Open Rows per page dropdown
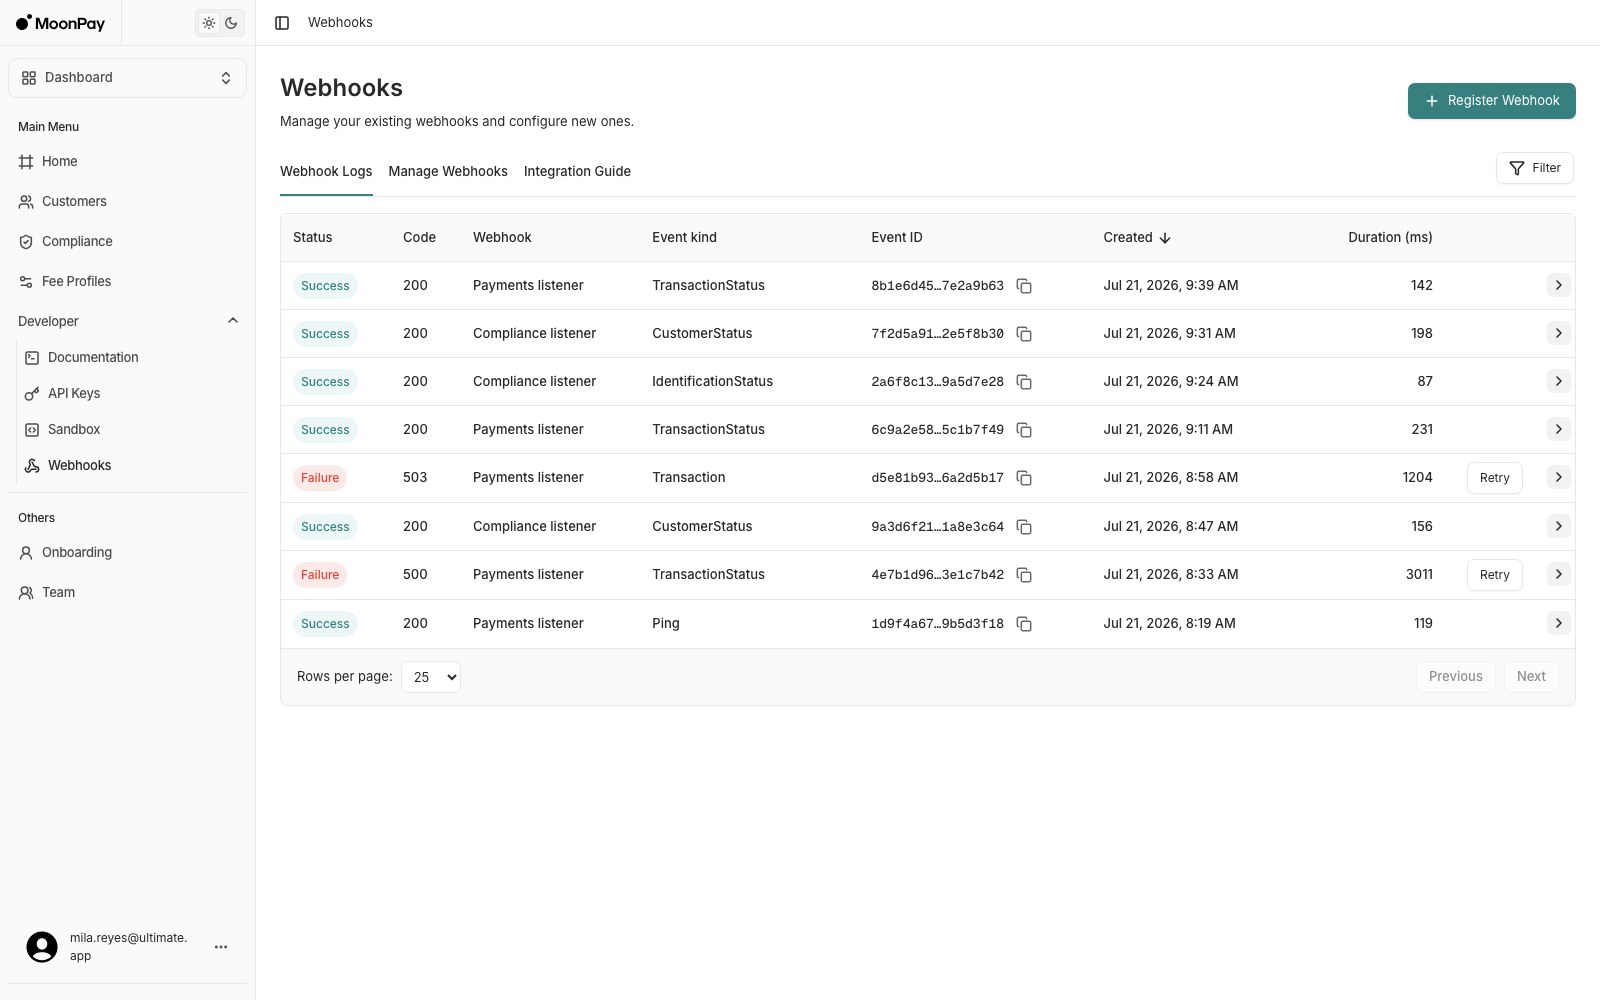 click(x=431, y=677)
